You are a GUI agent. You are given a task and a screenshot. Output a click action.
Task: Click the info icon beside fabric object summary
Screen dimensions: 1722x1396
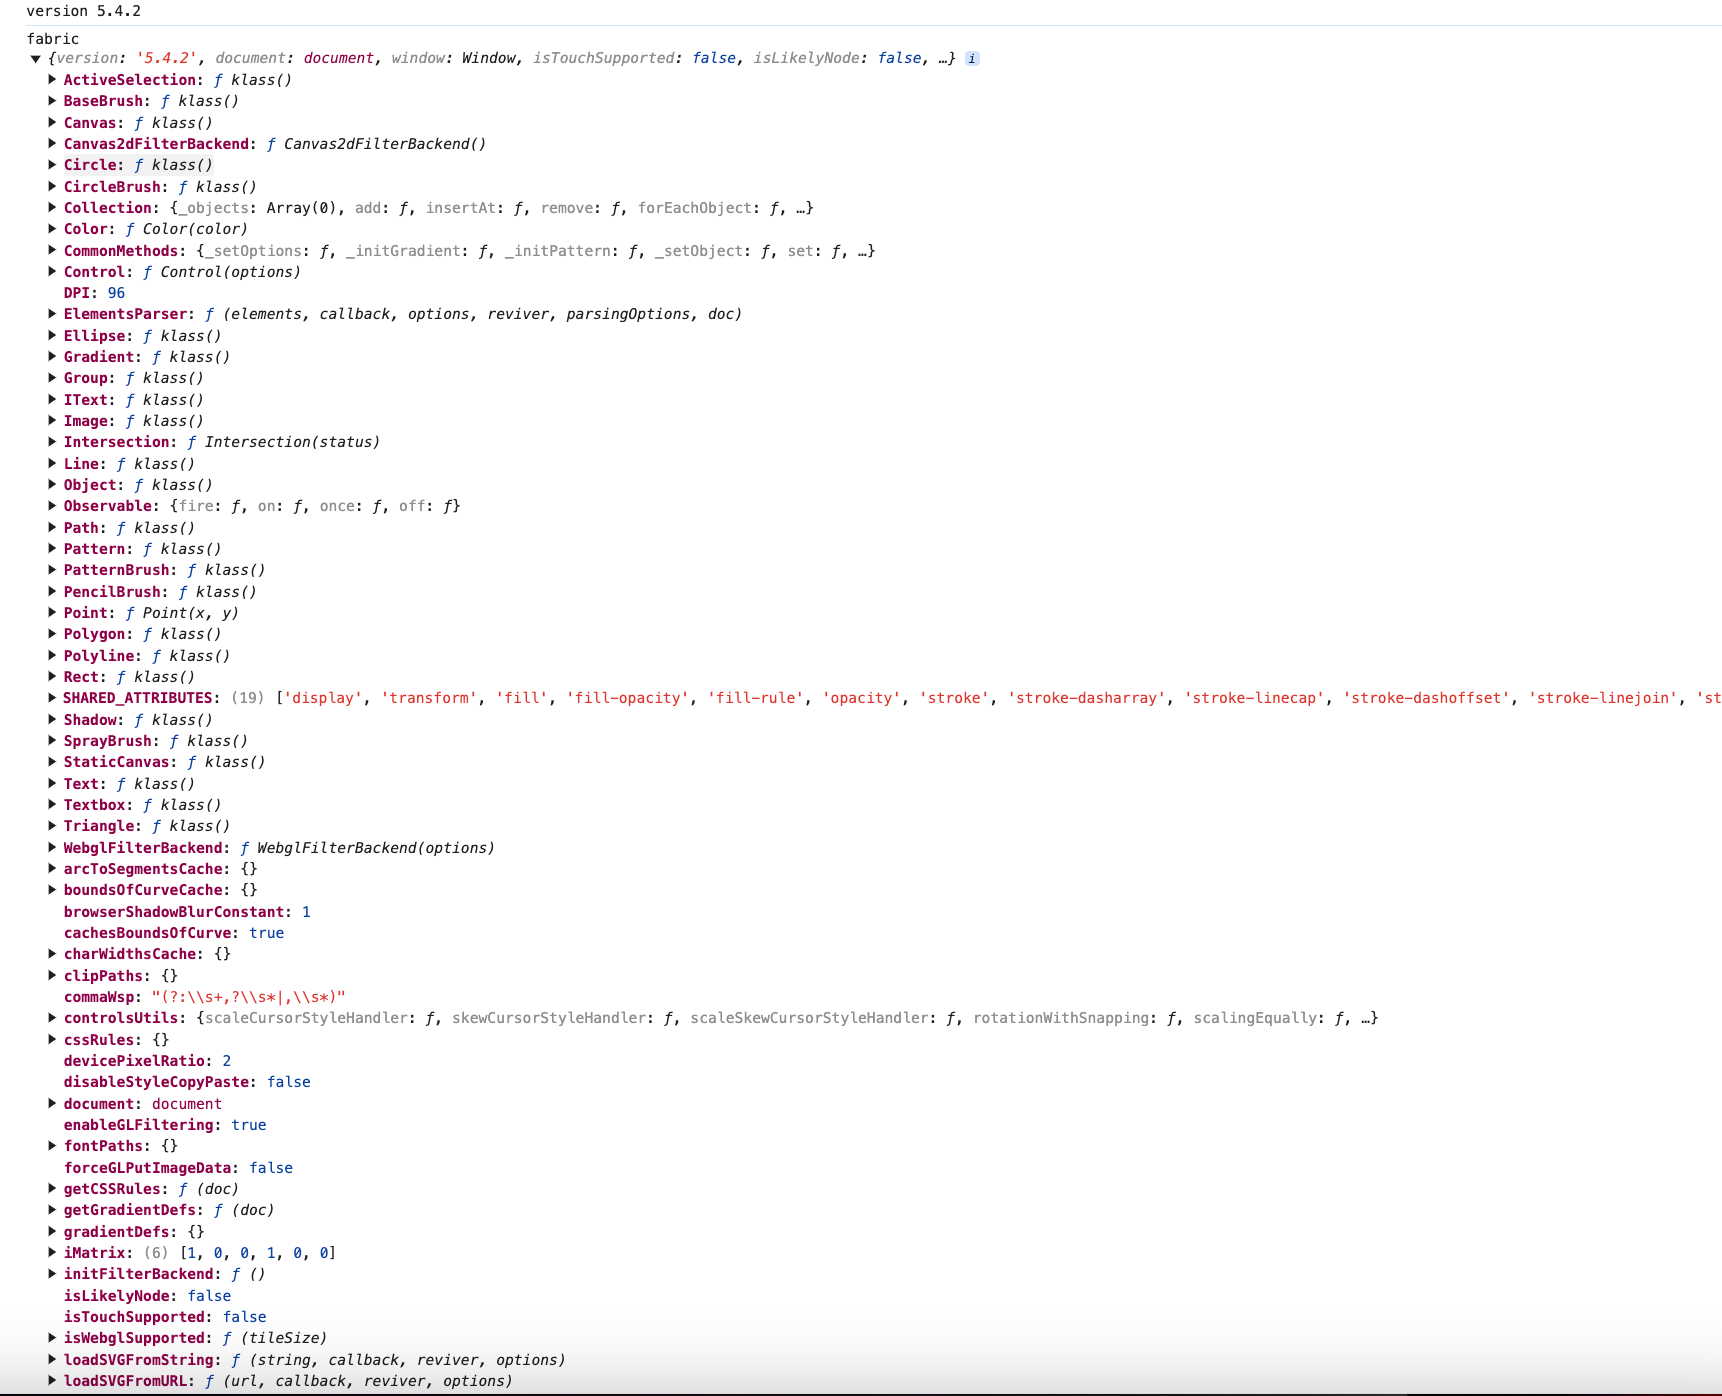(x=972, y=59)
